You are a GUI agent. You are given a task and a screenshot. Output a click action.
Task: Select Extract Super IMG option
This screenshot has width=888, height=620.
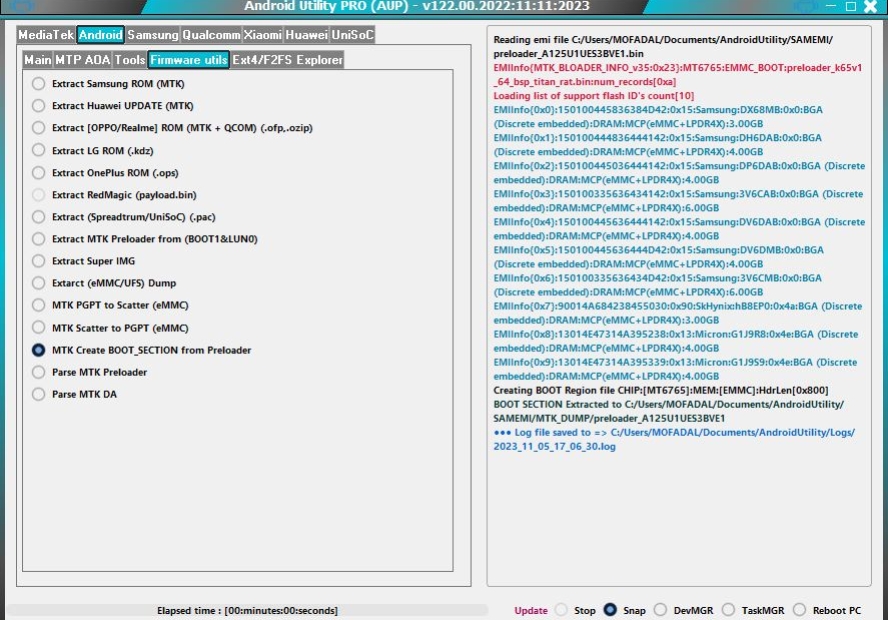(x=83, y=261)
